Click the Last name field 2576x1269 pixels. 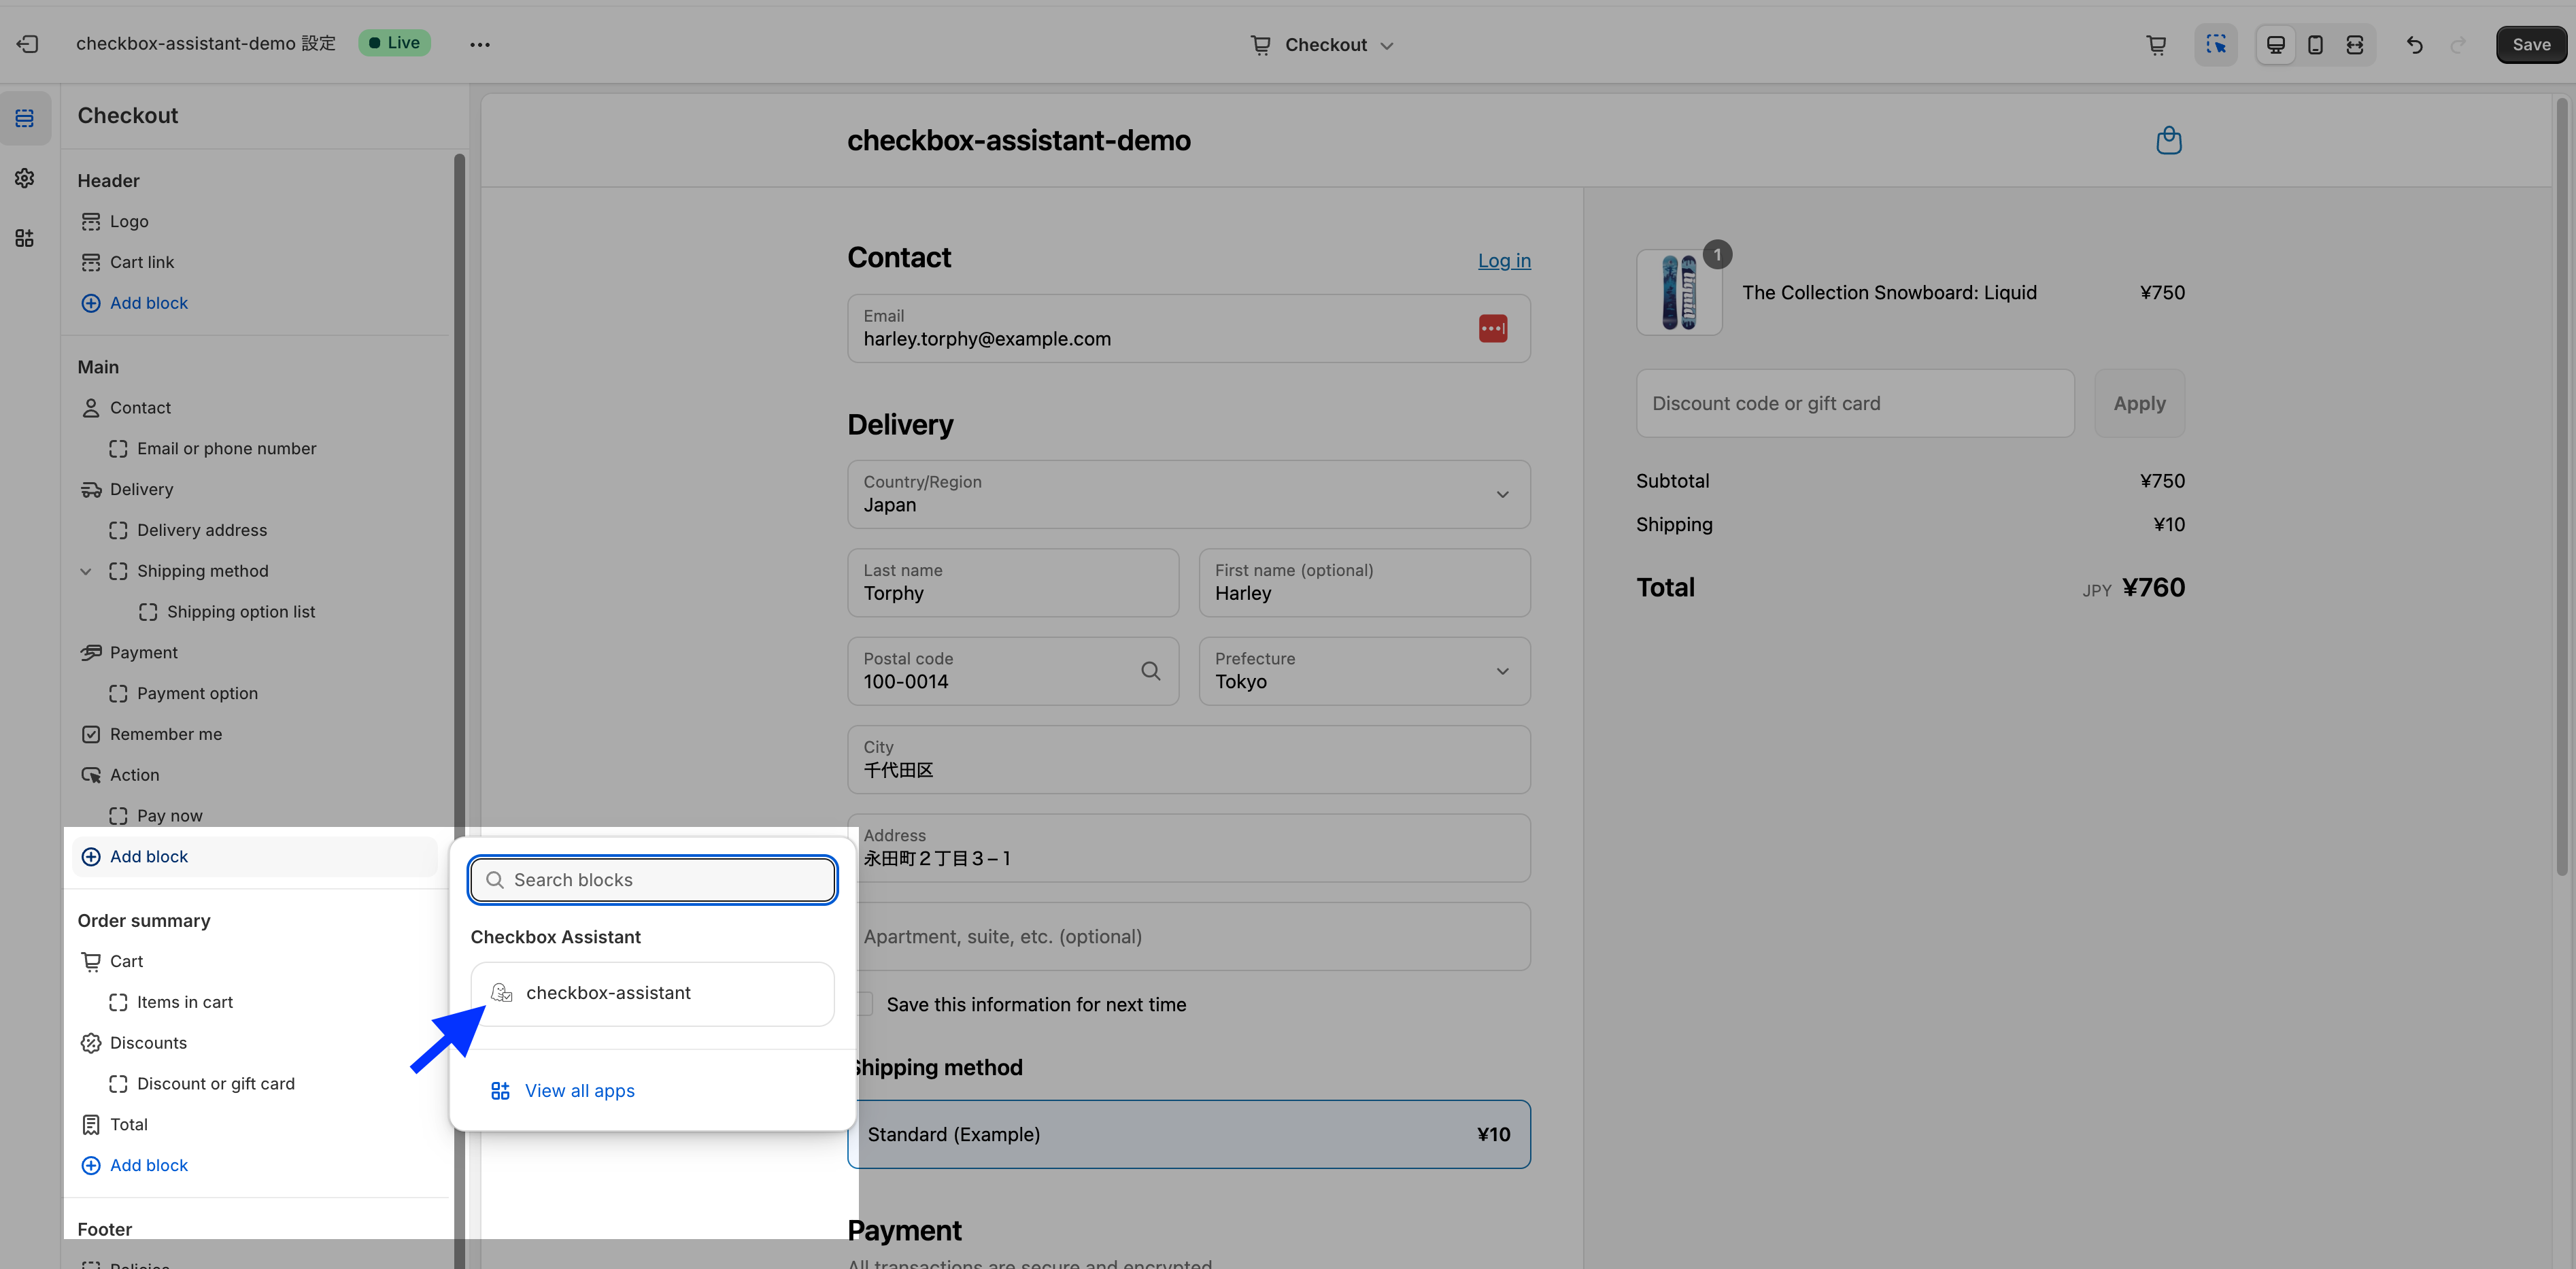[x=1013, y=583]
